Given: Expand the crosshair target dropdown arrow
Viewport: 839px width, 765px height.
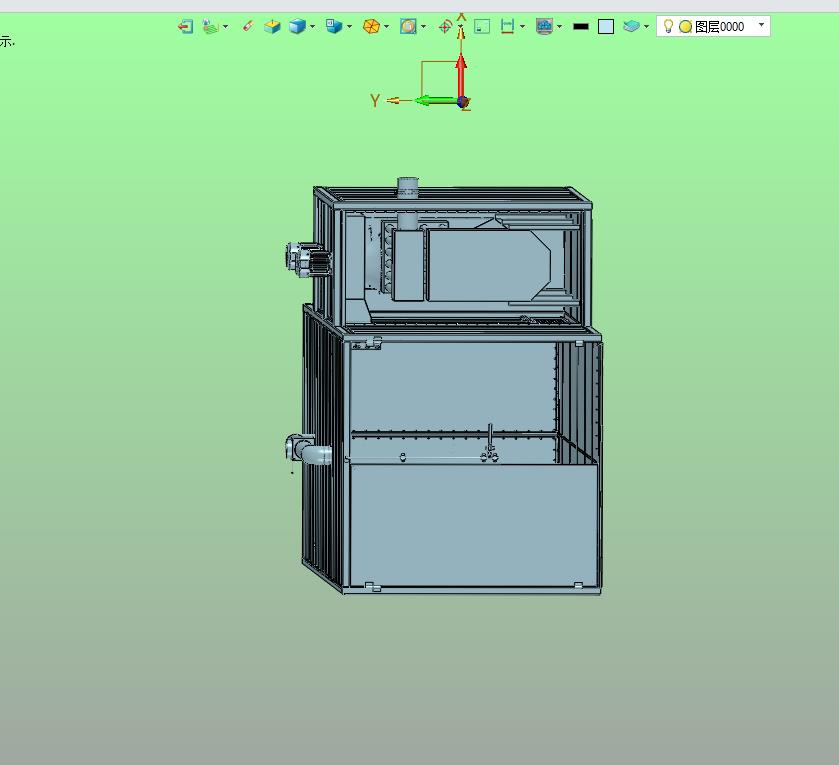Looking at the screenshot, I should pos(461,26).
